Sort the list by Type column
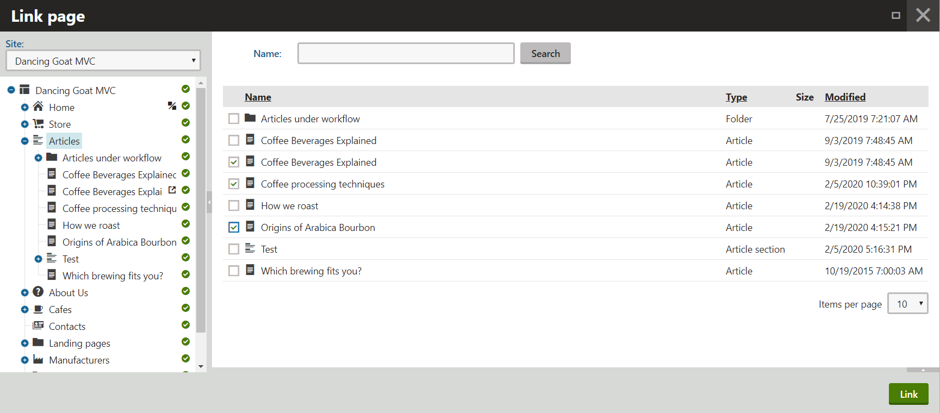 click(736, 97)
